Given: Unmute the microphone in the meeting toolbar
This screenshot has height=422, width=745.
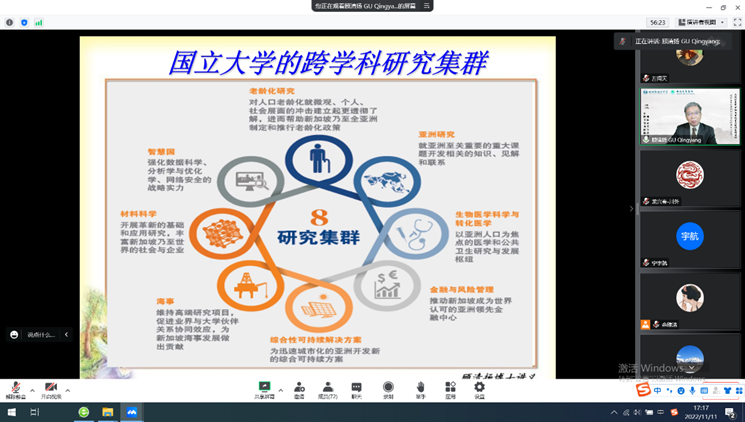Looking at the screenshot, I should [15, 387].
